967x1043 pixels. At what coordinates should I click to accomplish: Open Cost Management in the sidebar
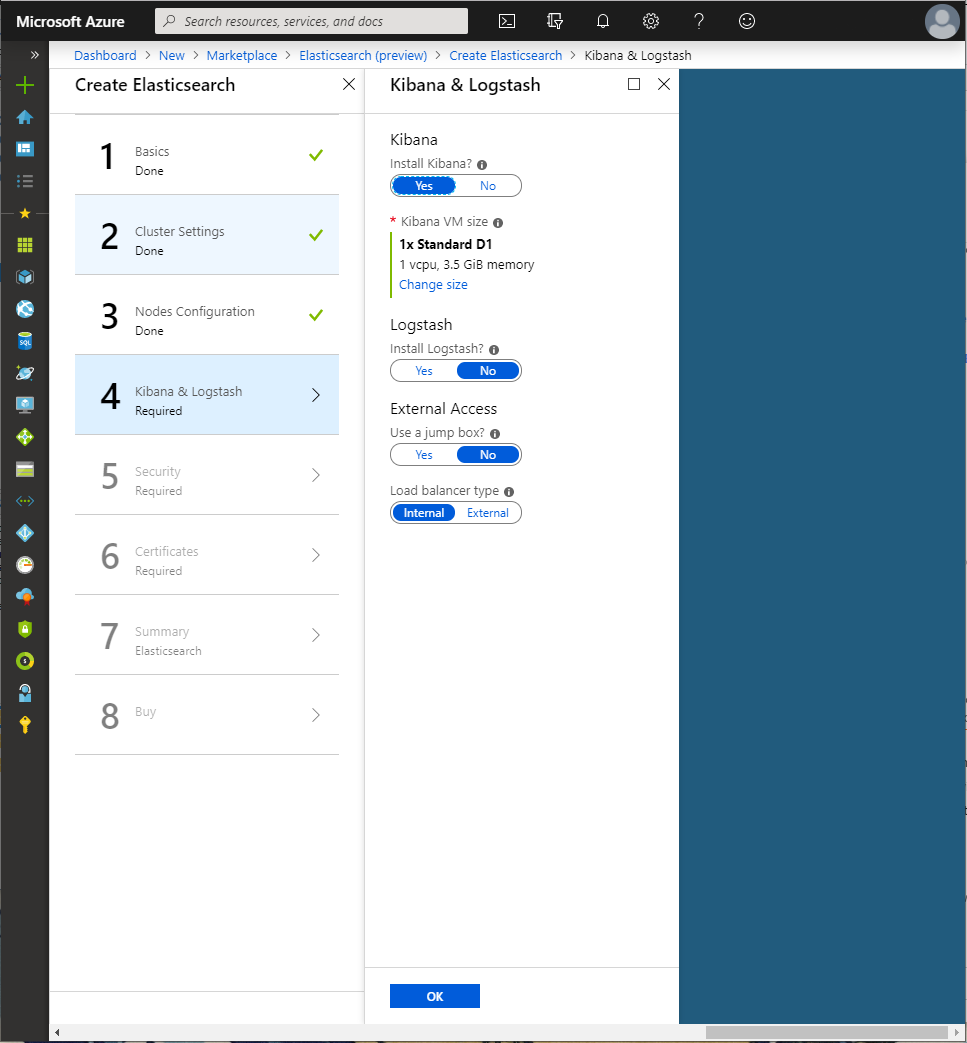tap(23, 661)
